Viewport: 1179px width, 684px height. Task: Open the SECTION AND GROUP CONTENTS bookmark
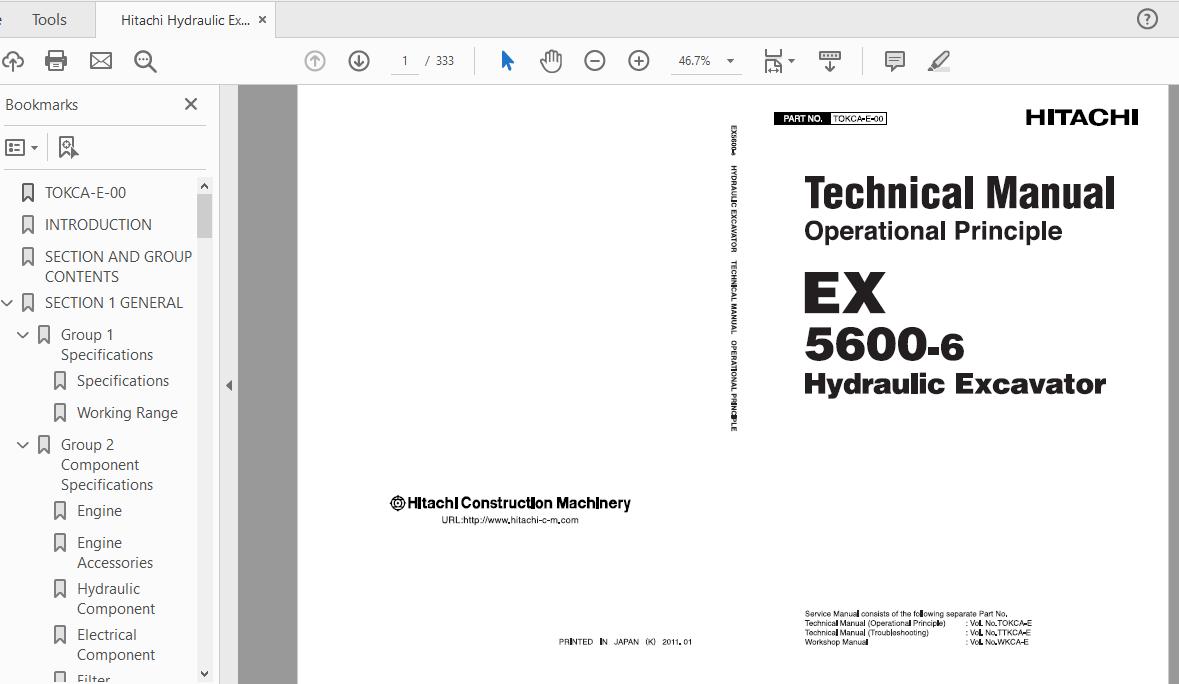(x=118, y=266)
